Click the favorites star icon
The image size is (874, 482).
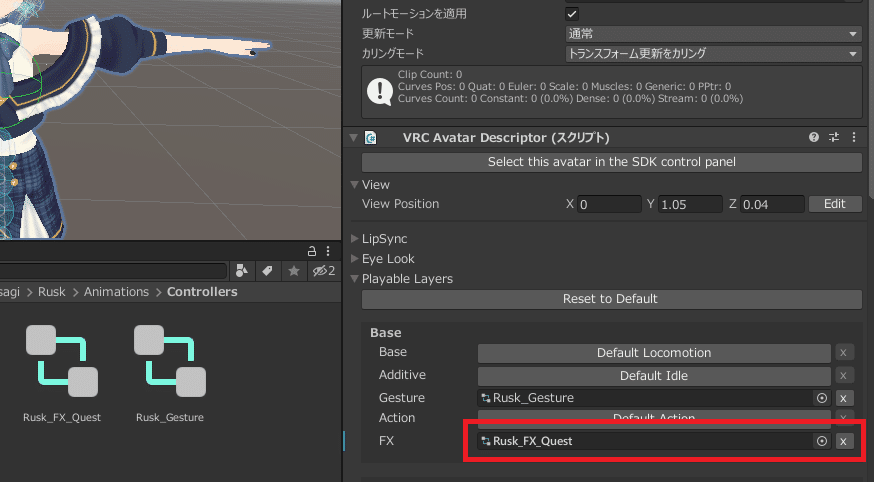294,271
